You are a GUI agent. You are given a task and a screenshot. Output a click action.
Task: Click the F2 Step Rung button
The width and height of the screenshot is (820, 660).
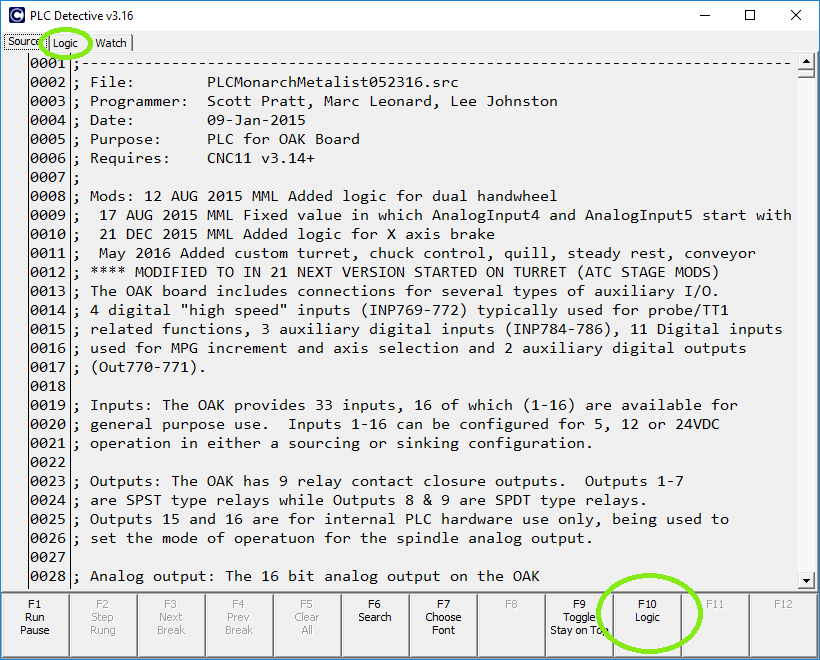103,617
